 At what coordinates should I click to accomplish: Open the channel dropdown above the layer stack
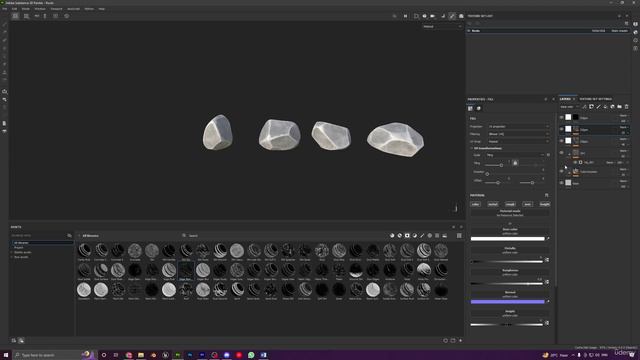pyautogui.click(x=569, y=107)
